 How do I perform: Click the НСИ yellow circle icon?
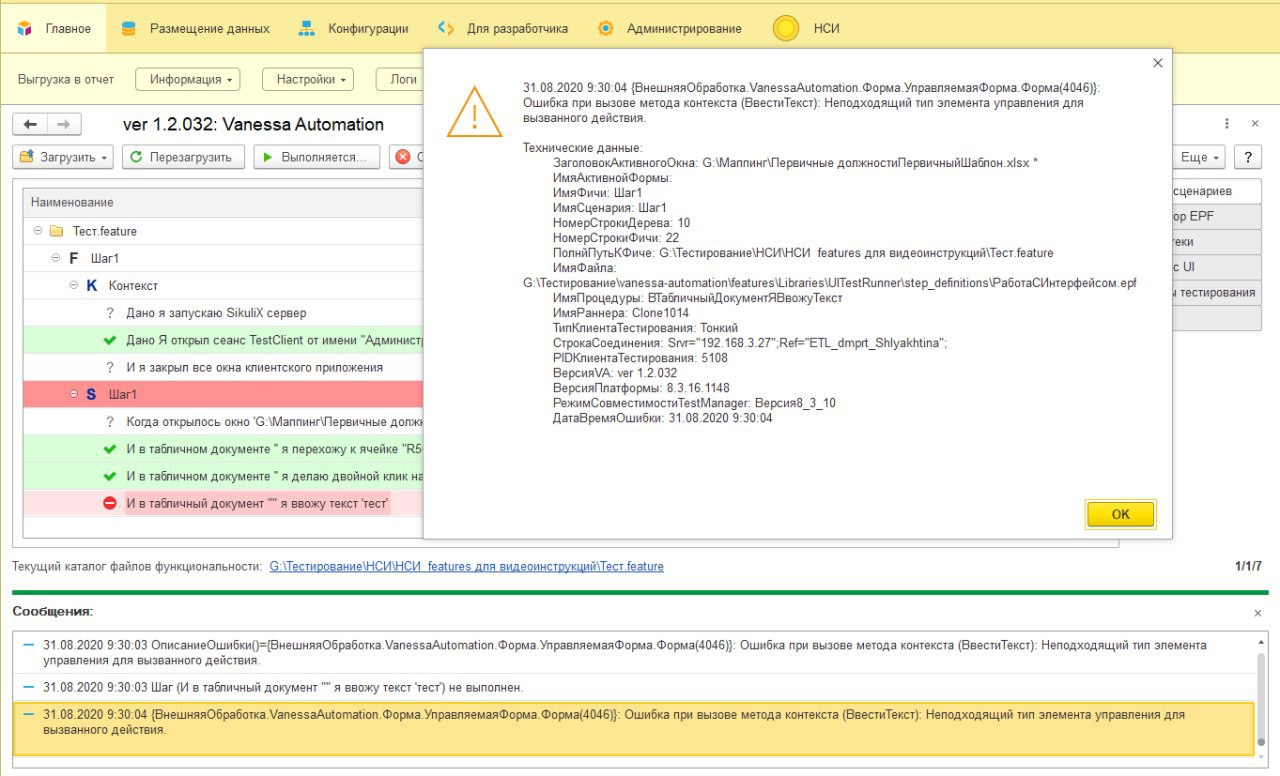pyautogui.click(x=786, y=29)
